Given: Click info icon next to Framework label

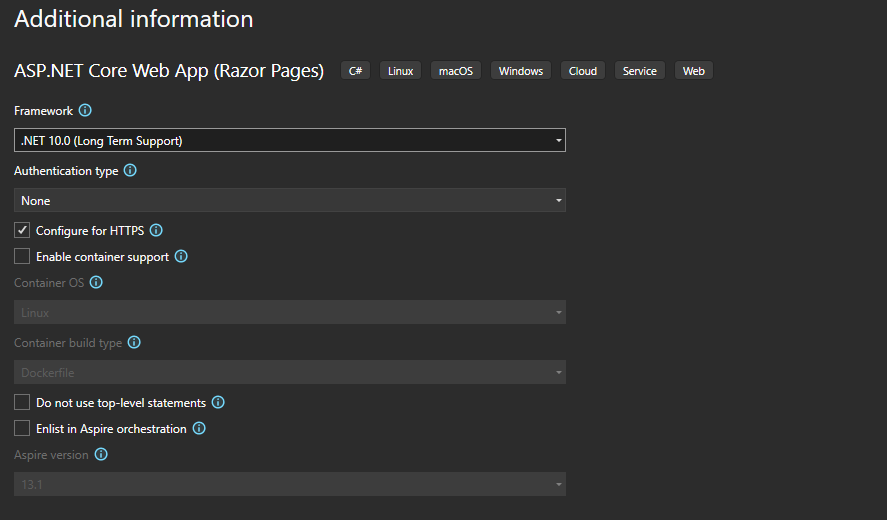Looking at the screenshot, I should pyautogui.click(x=85, y=111).
